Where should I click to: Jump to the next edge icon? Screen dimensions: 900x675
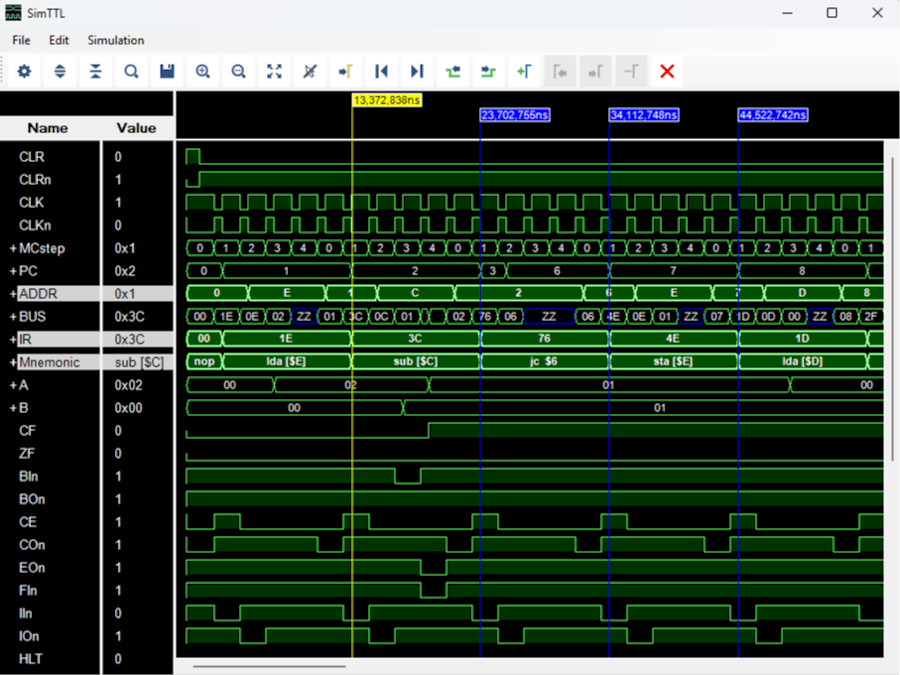[x=417, y=72]
